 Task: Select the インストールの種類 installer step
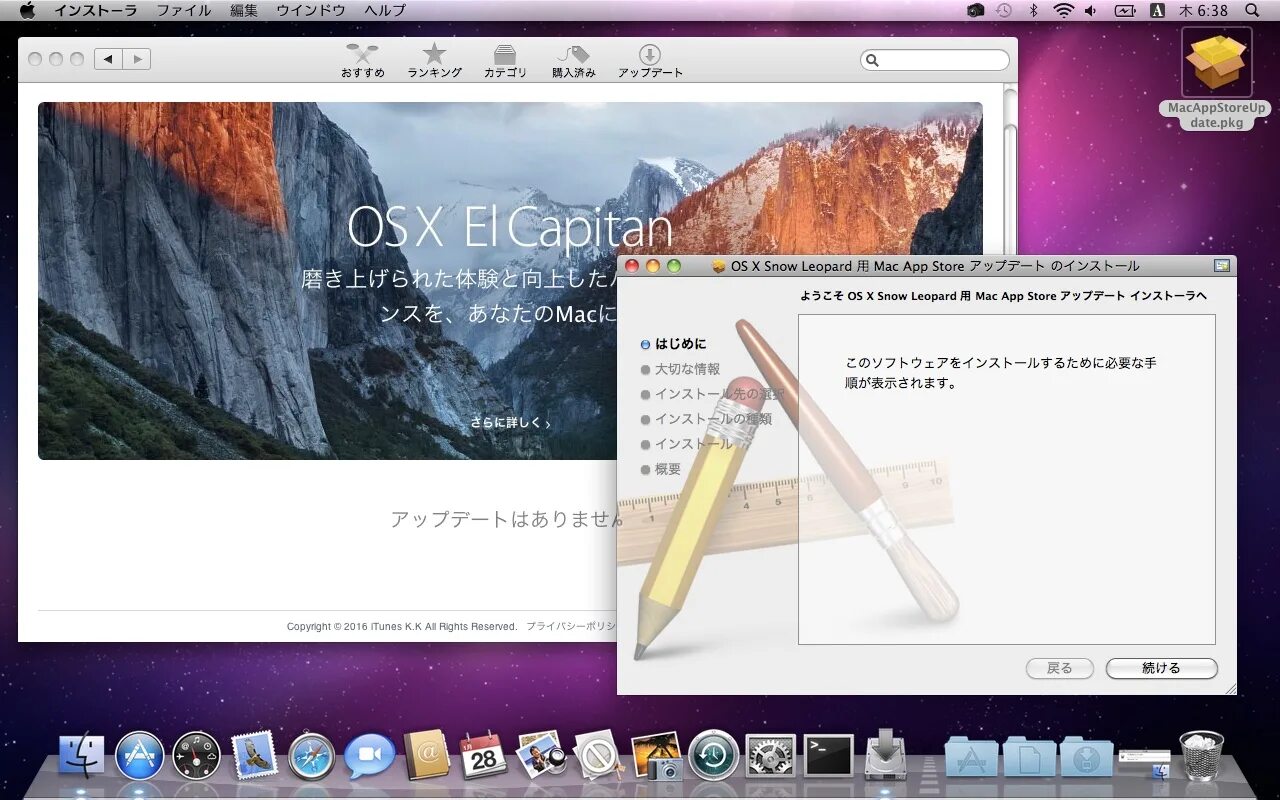click(706, 419)
